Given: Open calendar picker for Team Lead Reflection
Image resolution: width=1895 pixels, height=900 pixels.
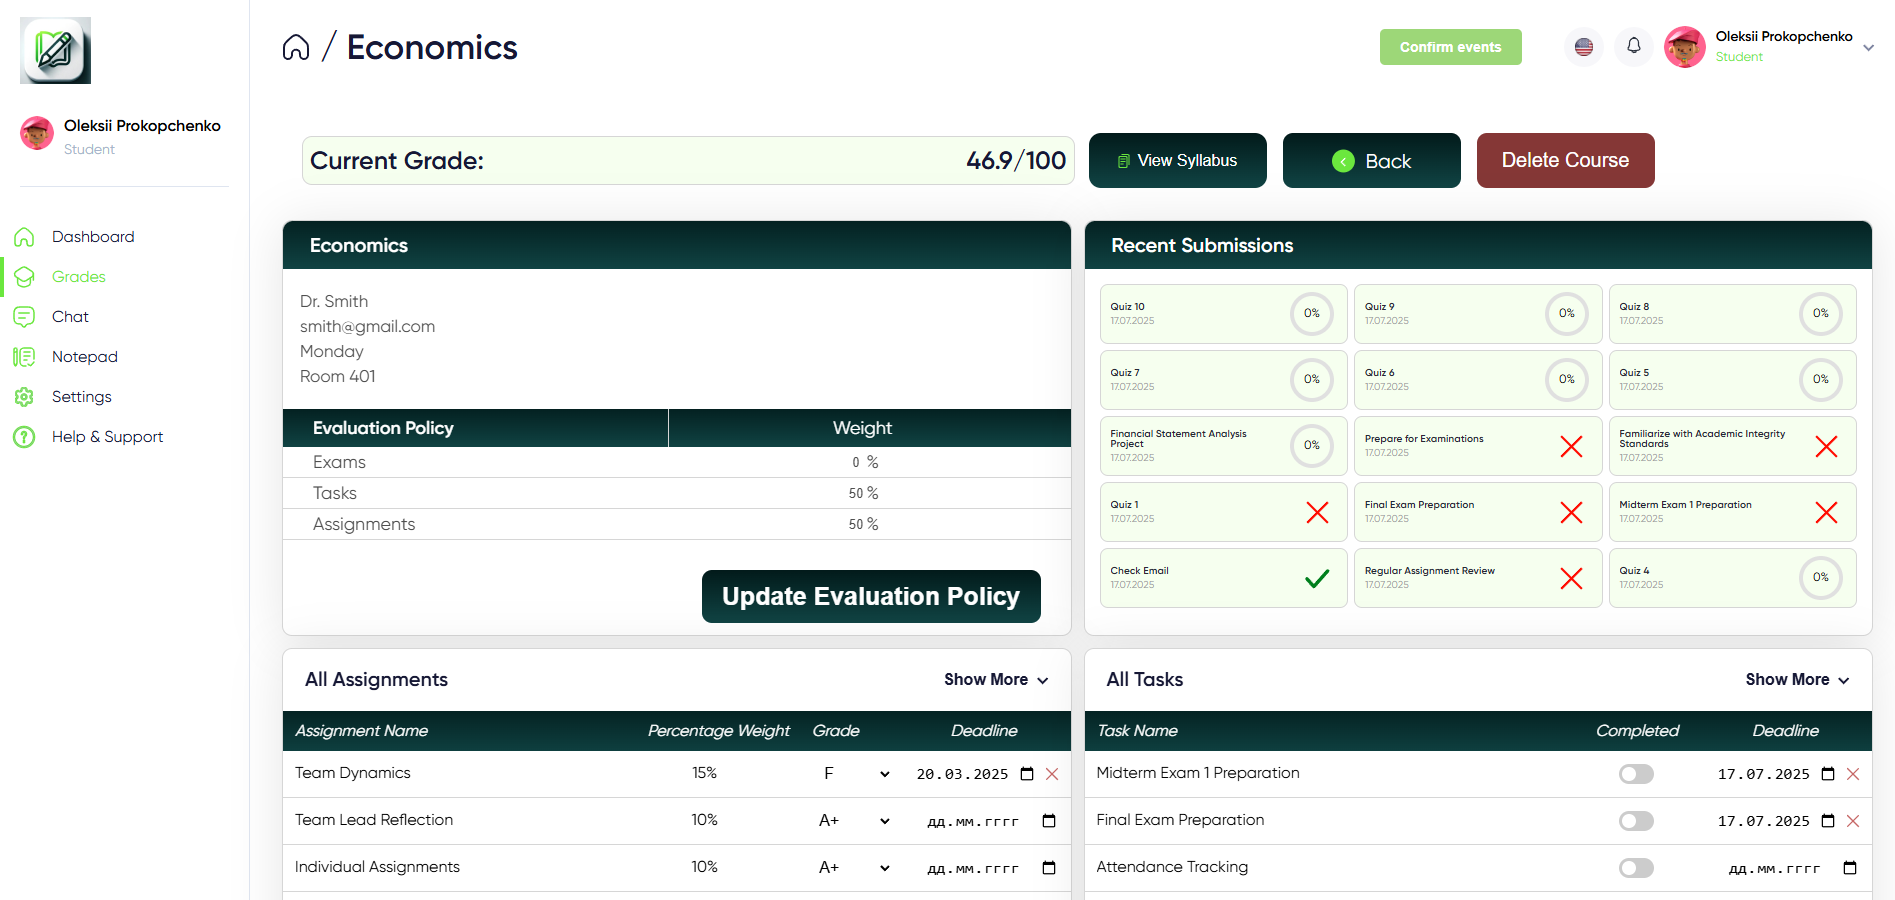Looking at the screenshot, I should point(1049,821).
